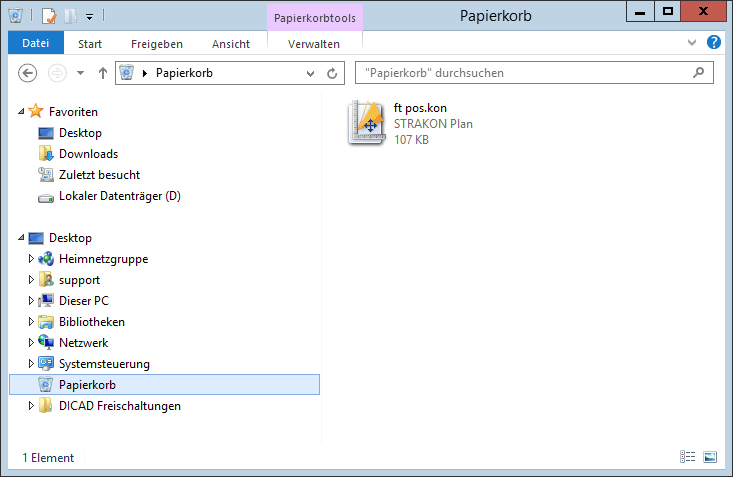The image size is (733, 477).
Task: Open Desktop under Favoriten
Action: coord(80,133)
